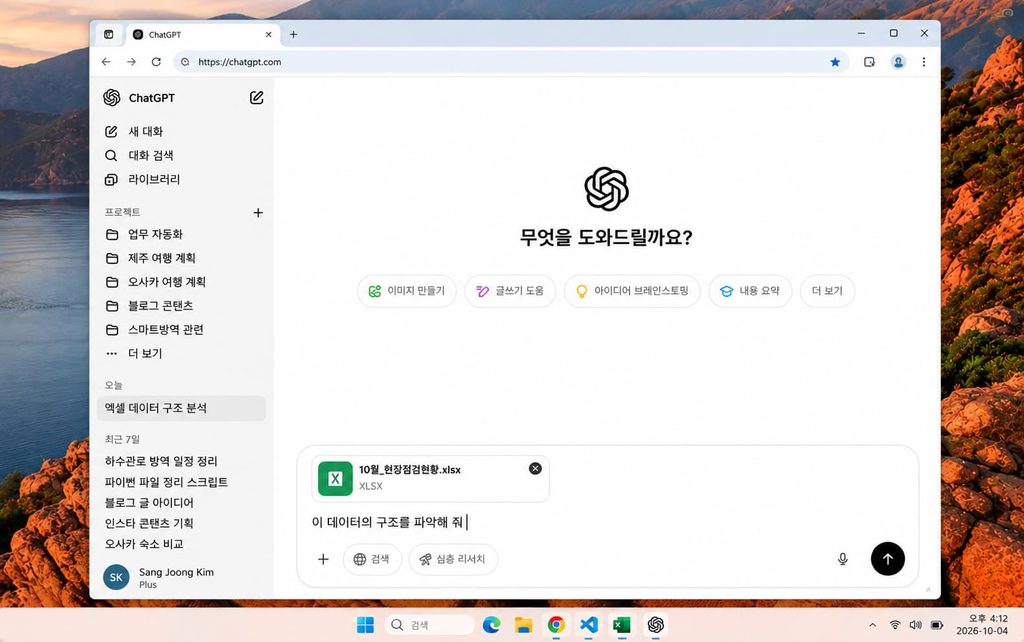
Task: Add a new project with the plus icon
Action: click(258, 212)
